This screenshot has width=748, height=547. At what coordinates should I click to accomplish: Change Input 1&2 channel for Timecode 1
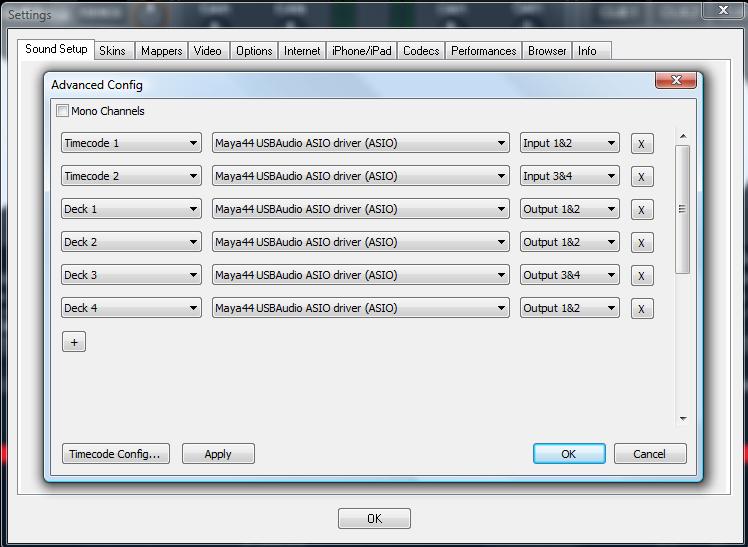570,143
